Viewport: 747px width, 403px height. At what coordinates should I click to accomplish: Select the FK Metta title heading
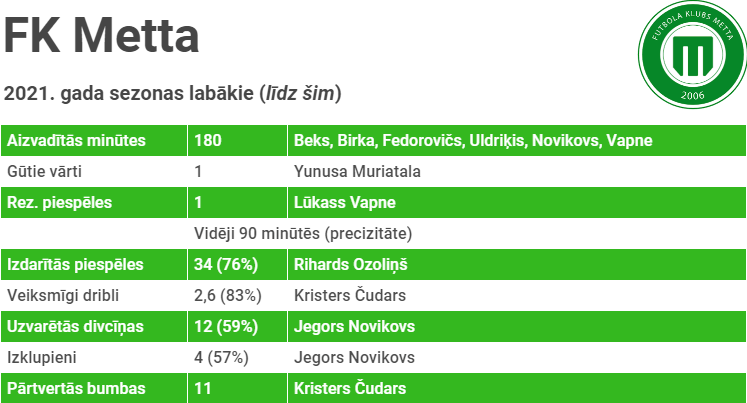point(101,36)
